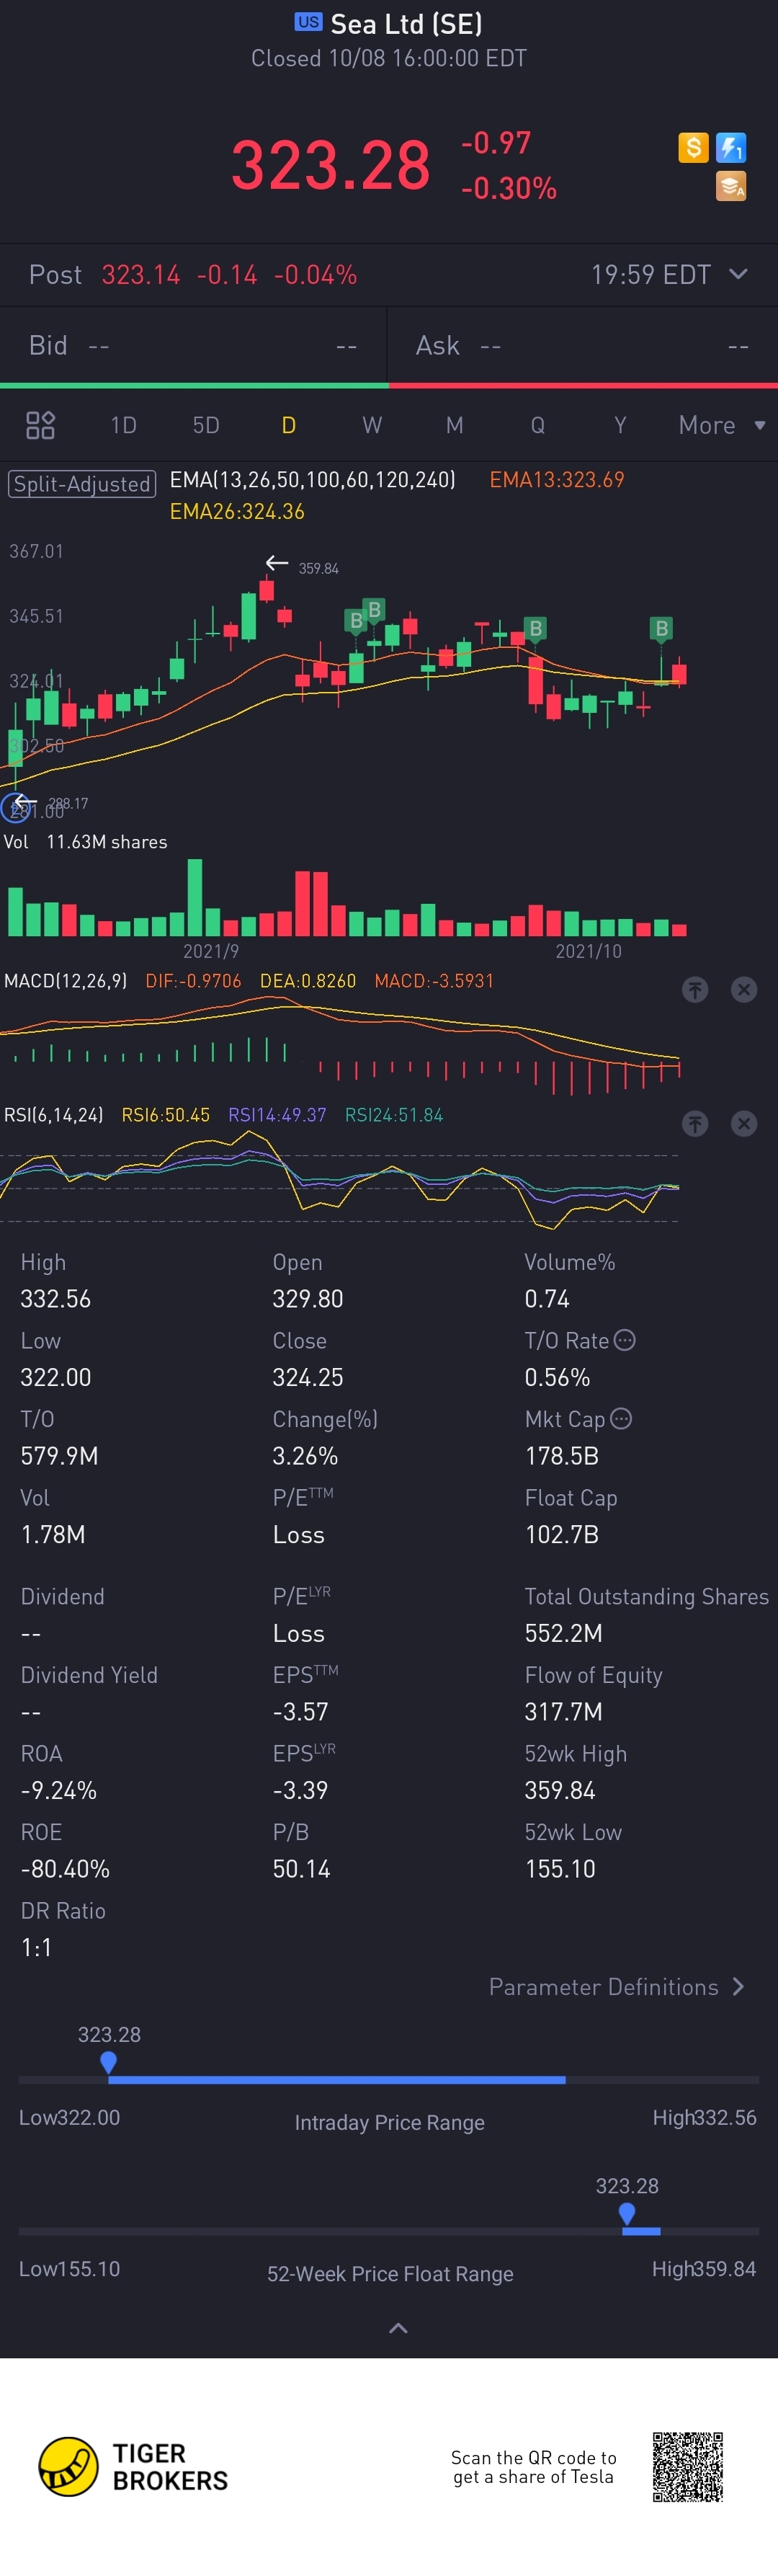Open the chart layout grid icon

coord(40,425)
